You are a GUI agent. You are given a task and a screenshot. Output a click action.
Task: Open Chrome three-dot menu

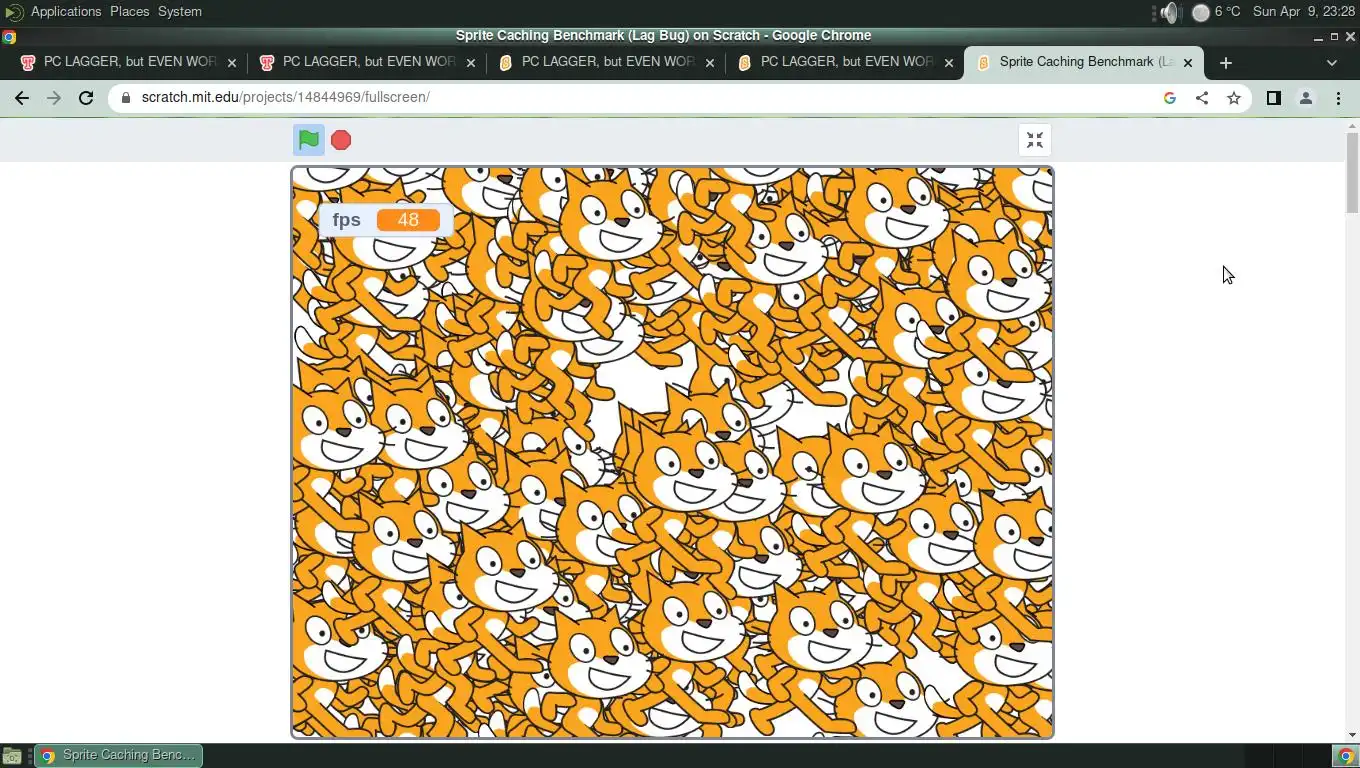[1338, 98]
